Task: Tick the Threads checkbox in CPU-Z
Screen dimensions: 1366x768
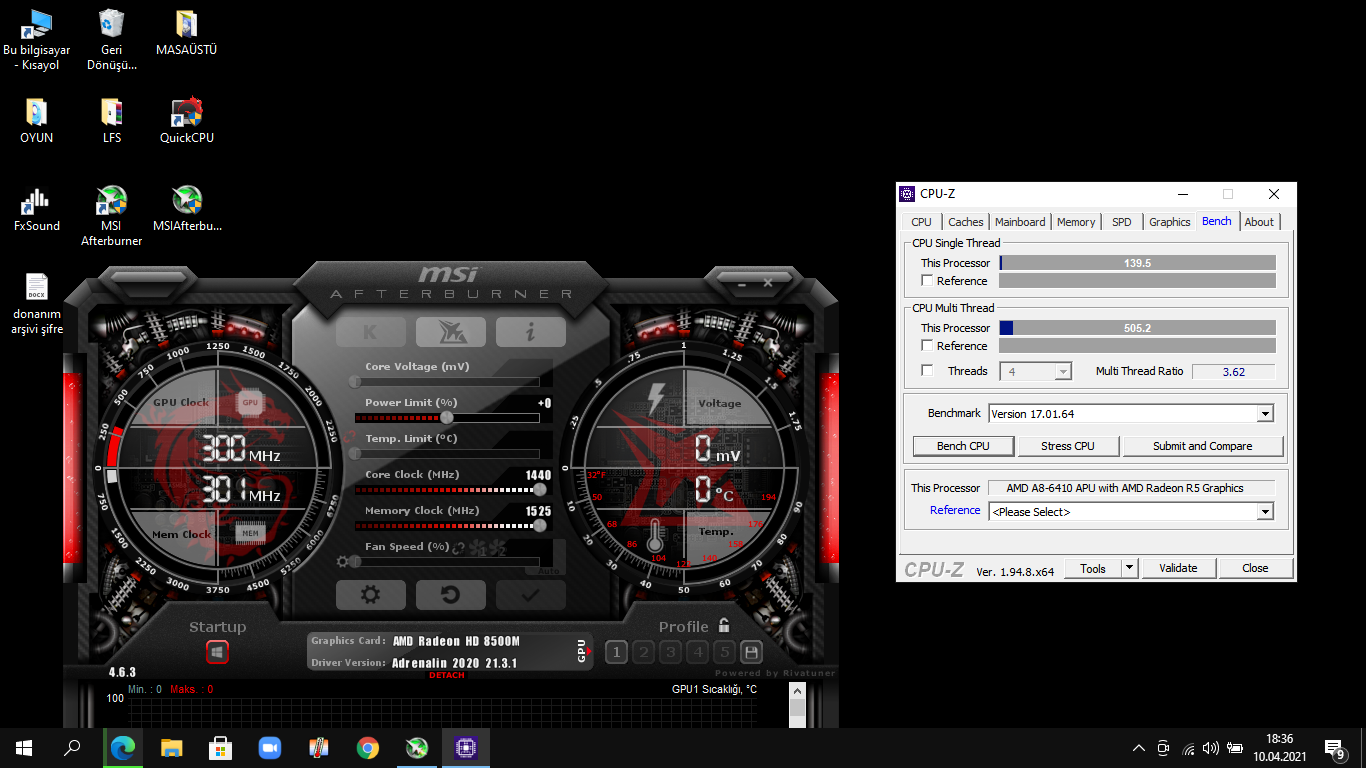Action: coord(927,371)
